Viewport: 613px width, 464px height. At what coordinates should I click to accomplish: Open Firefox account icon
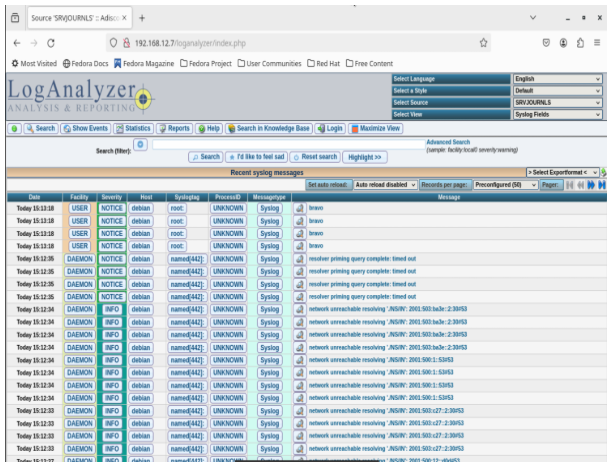[563, 43]
